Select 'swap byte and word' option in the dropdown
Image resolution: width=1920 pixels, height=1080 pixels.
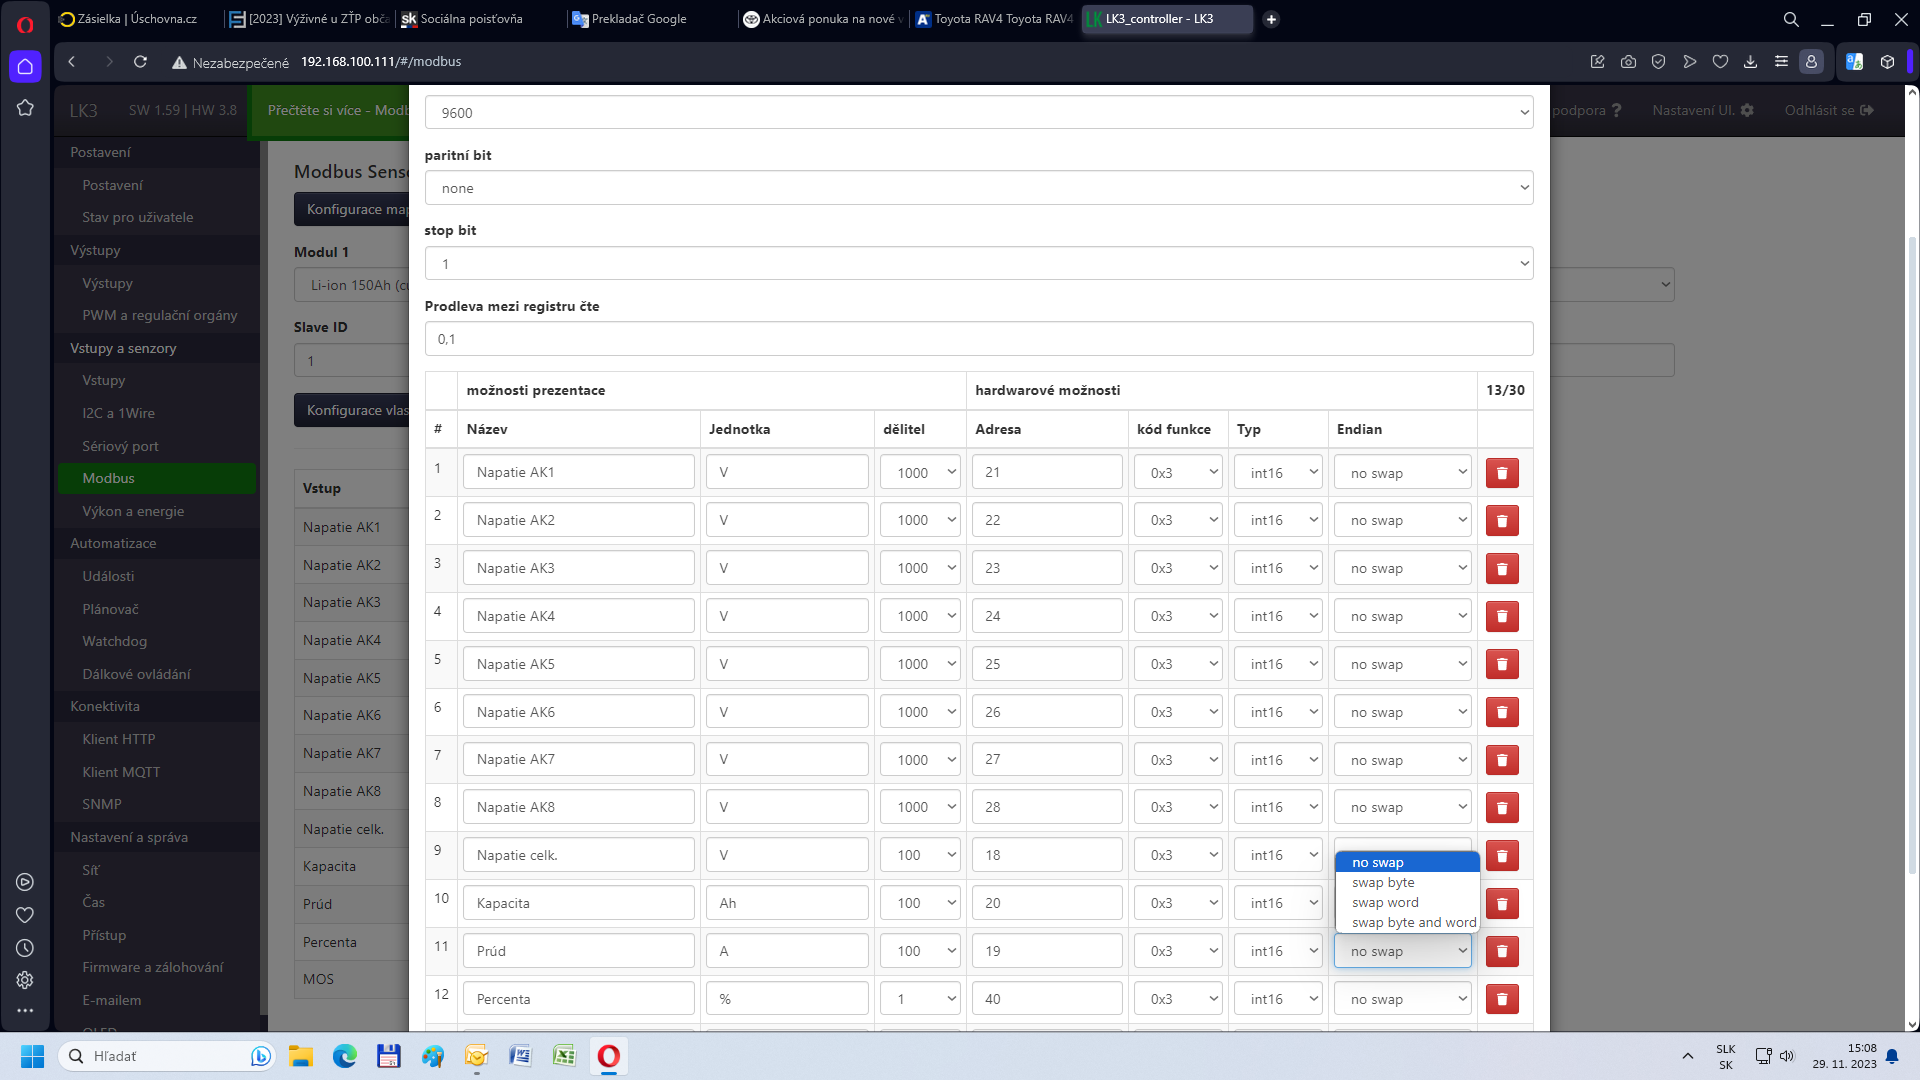click(x=1413, y=923)
